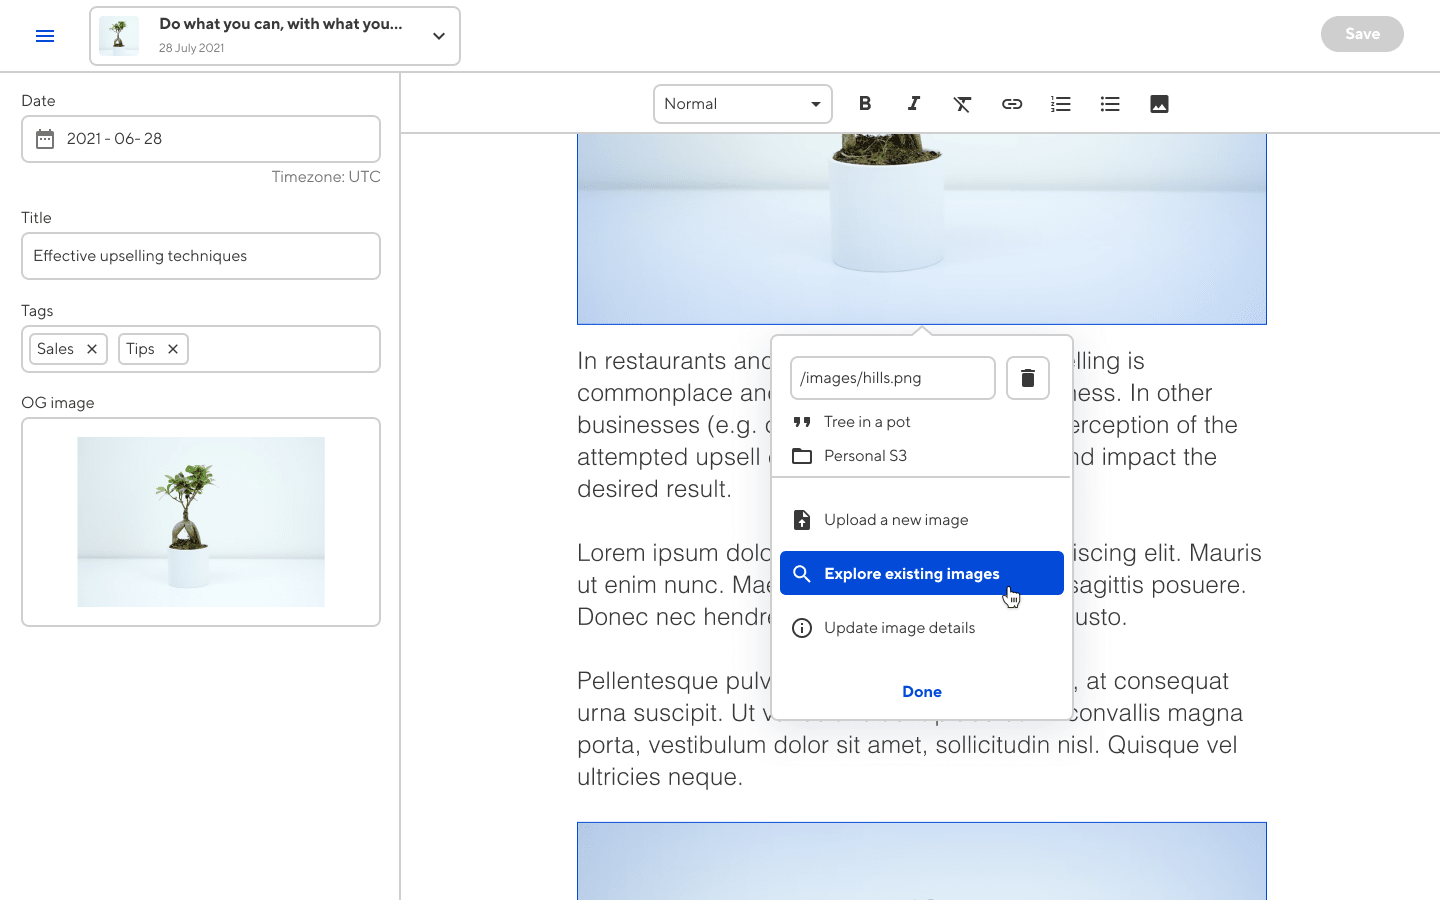Image resolution: width=1440 pixels, height=900 pixels.
Task: Click the Tips tag label
Action: pyautogui.click(x=140, y=349)
